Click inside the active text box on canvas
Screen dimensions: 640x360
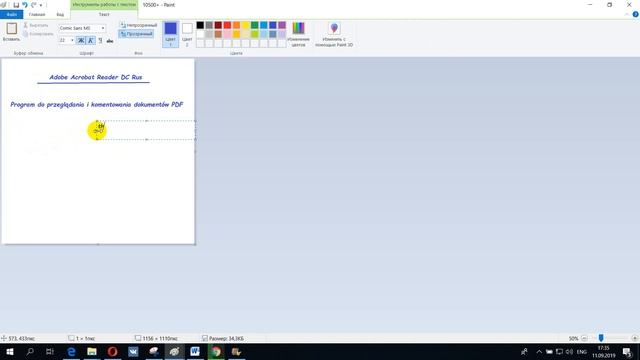click(x=146, y=130)
